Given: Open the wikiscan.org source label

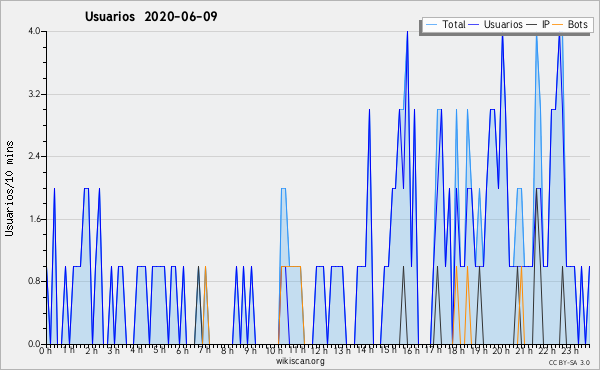Looking at the screenshot, I should coord(300,361).
